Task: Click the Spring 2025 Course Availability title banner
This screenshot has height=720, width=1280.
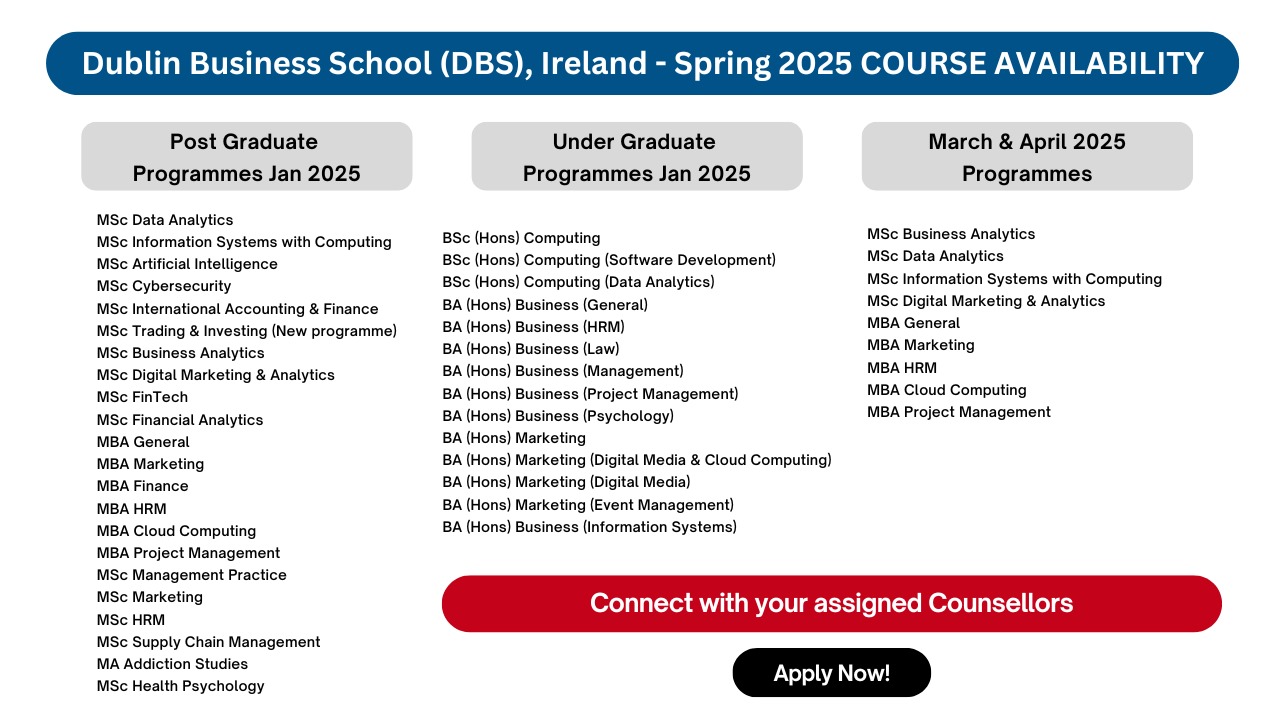Action: pos(642,63)
